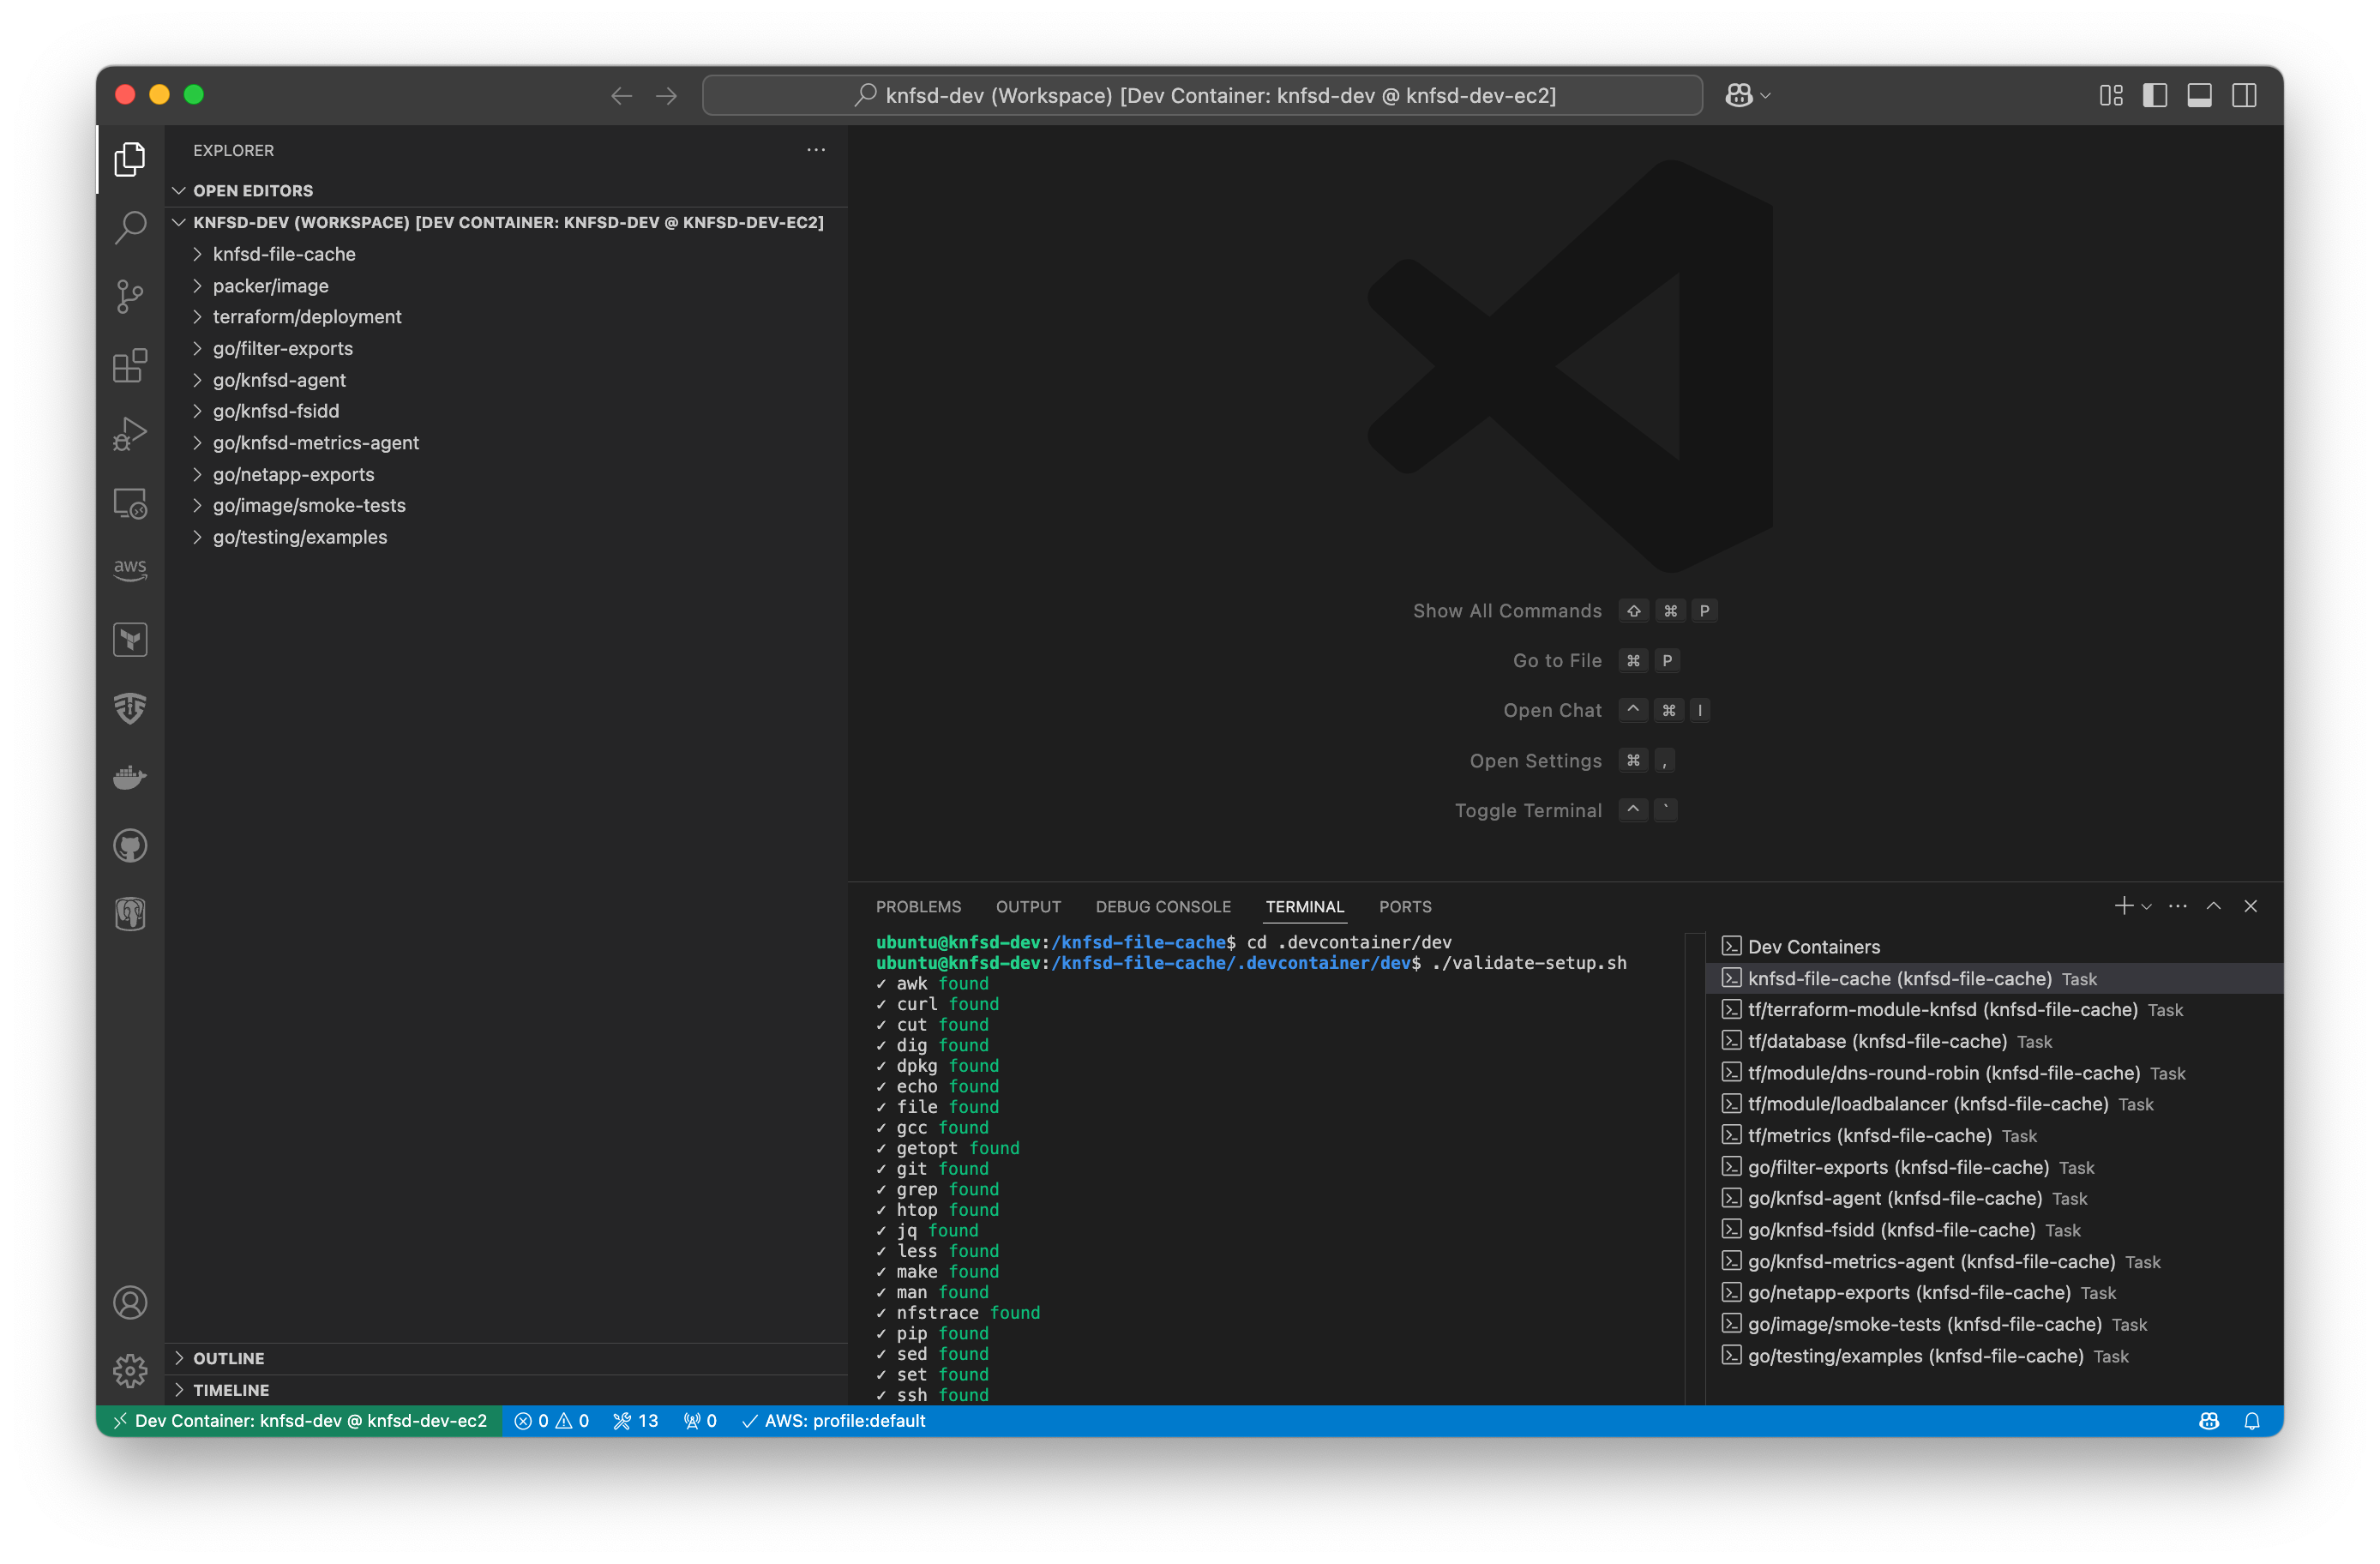2380x1564 pixels.
Task: Expand the knfsd-file-cache folder
Action: 507,254
